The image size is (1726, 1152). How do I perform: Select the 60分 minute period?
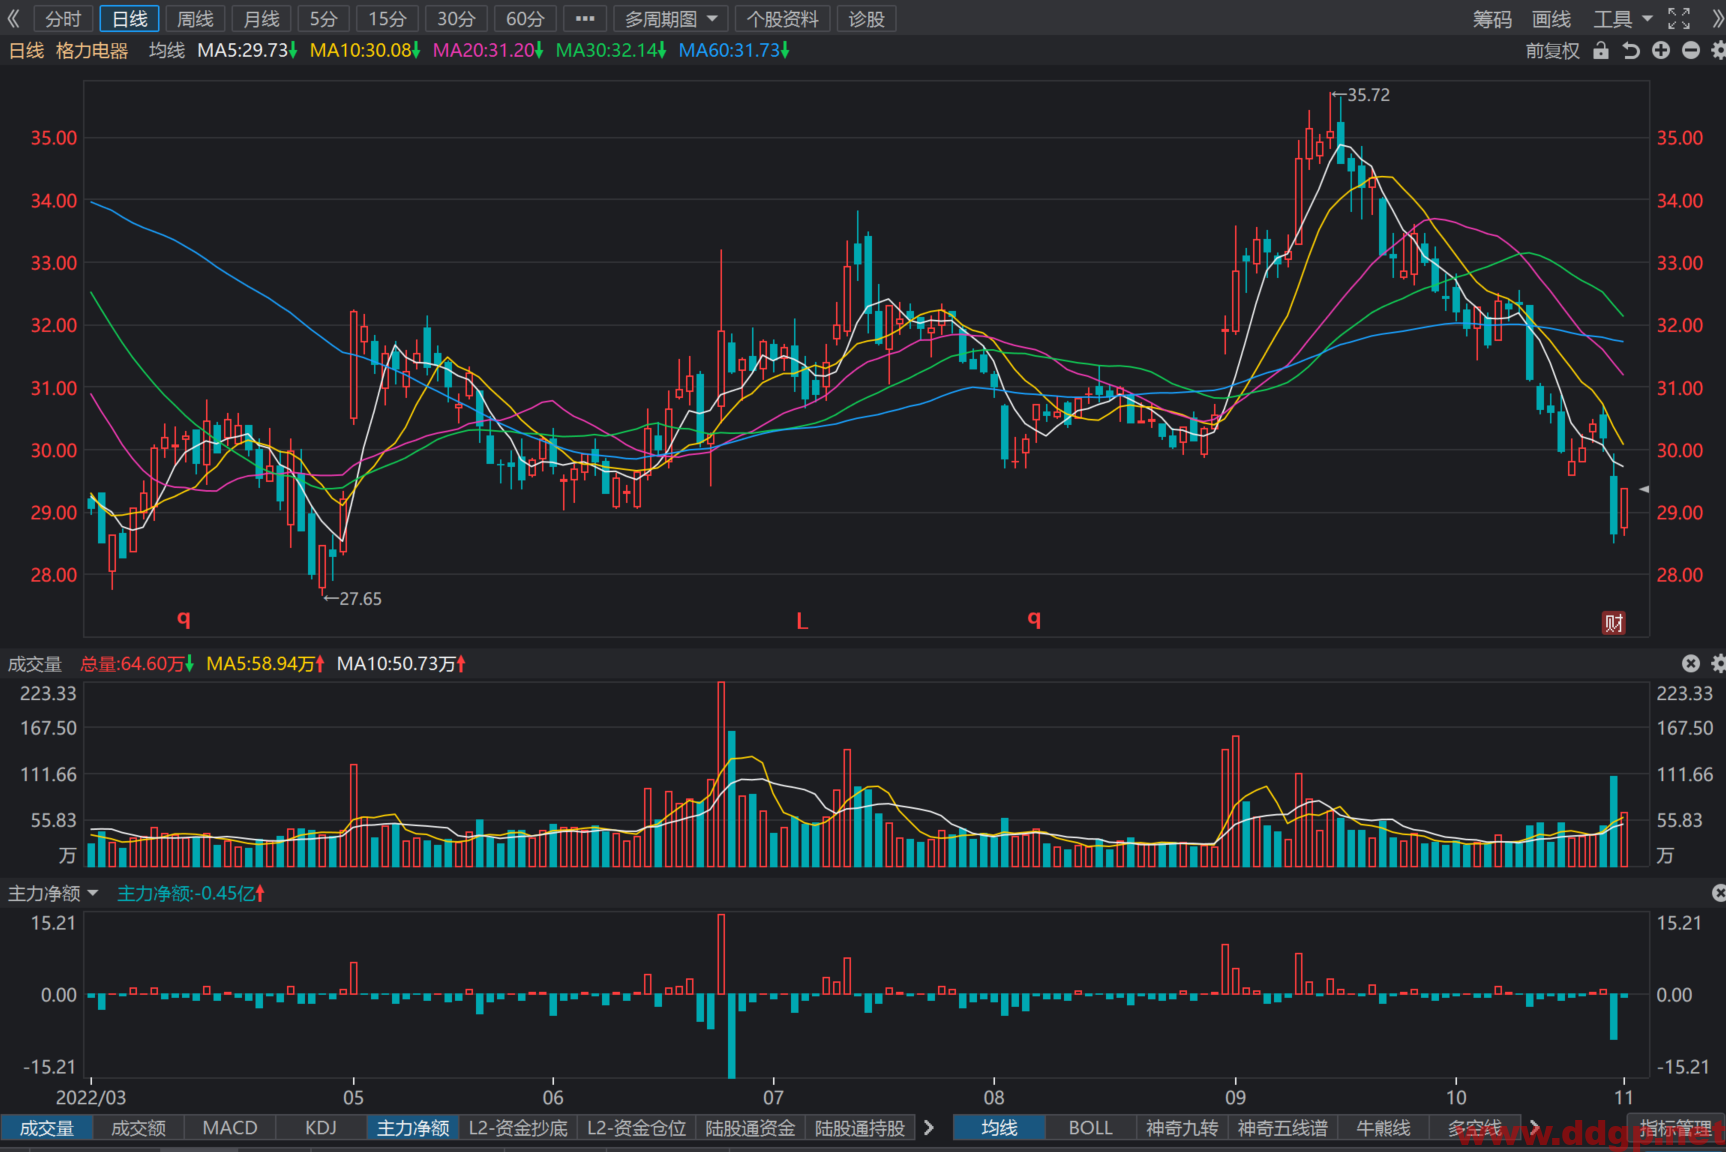[x=525, y=18]
